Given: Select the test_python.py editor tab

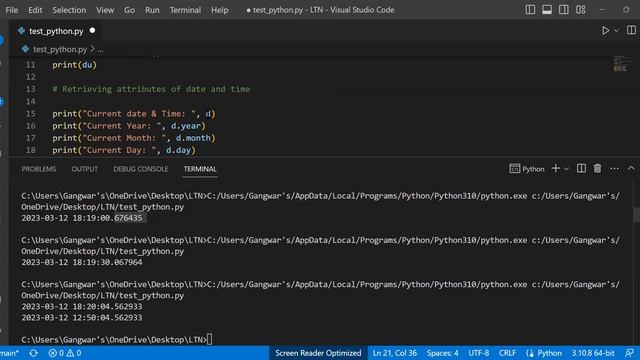Looking at the screenshot, I should (x=56, y=31).
